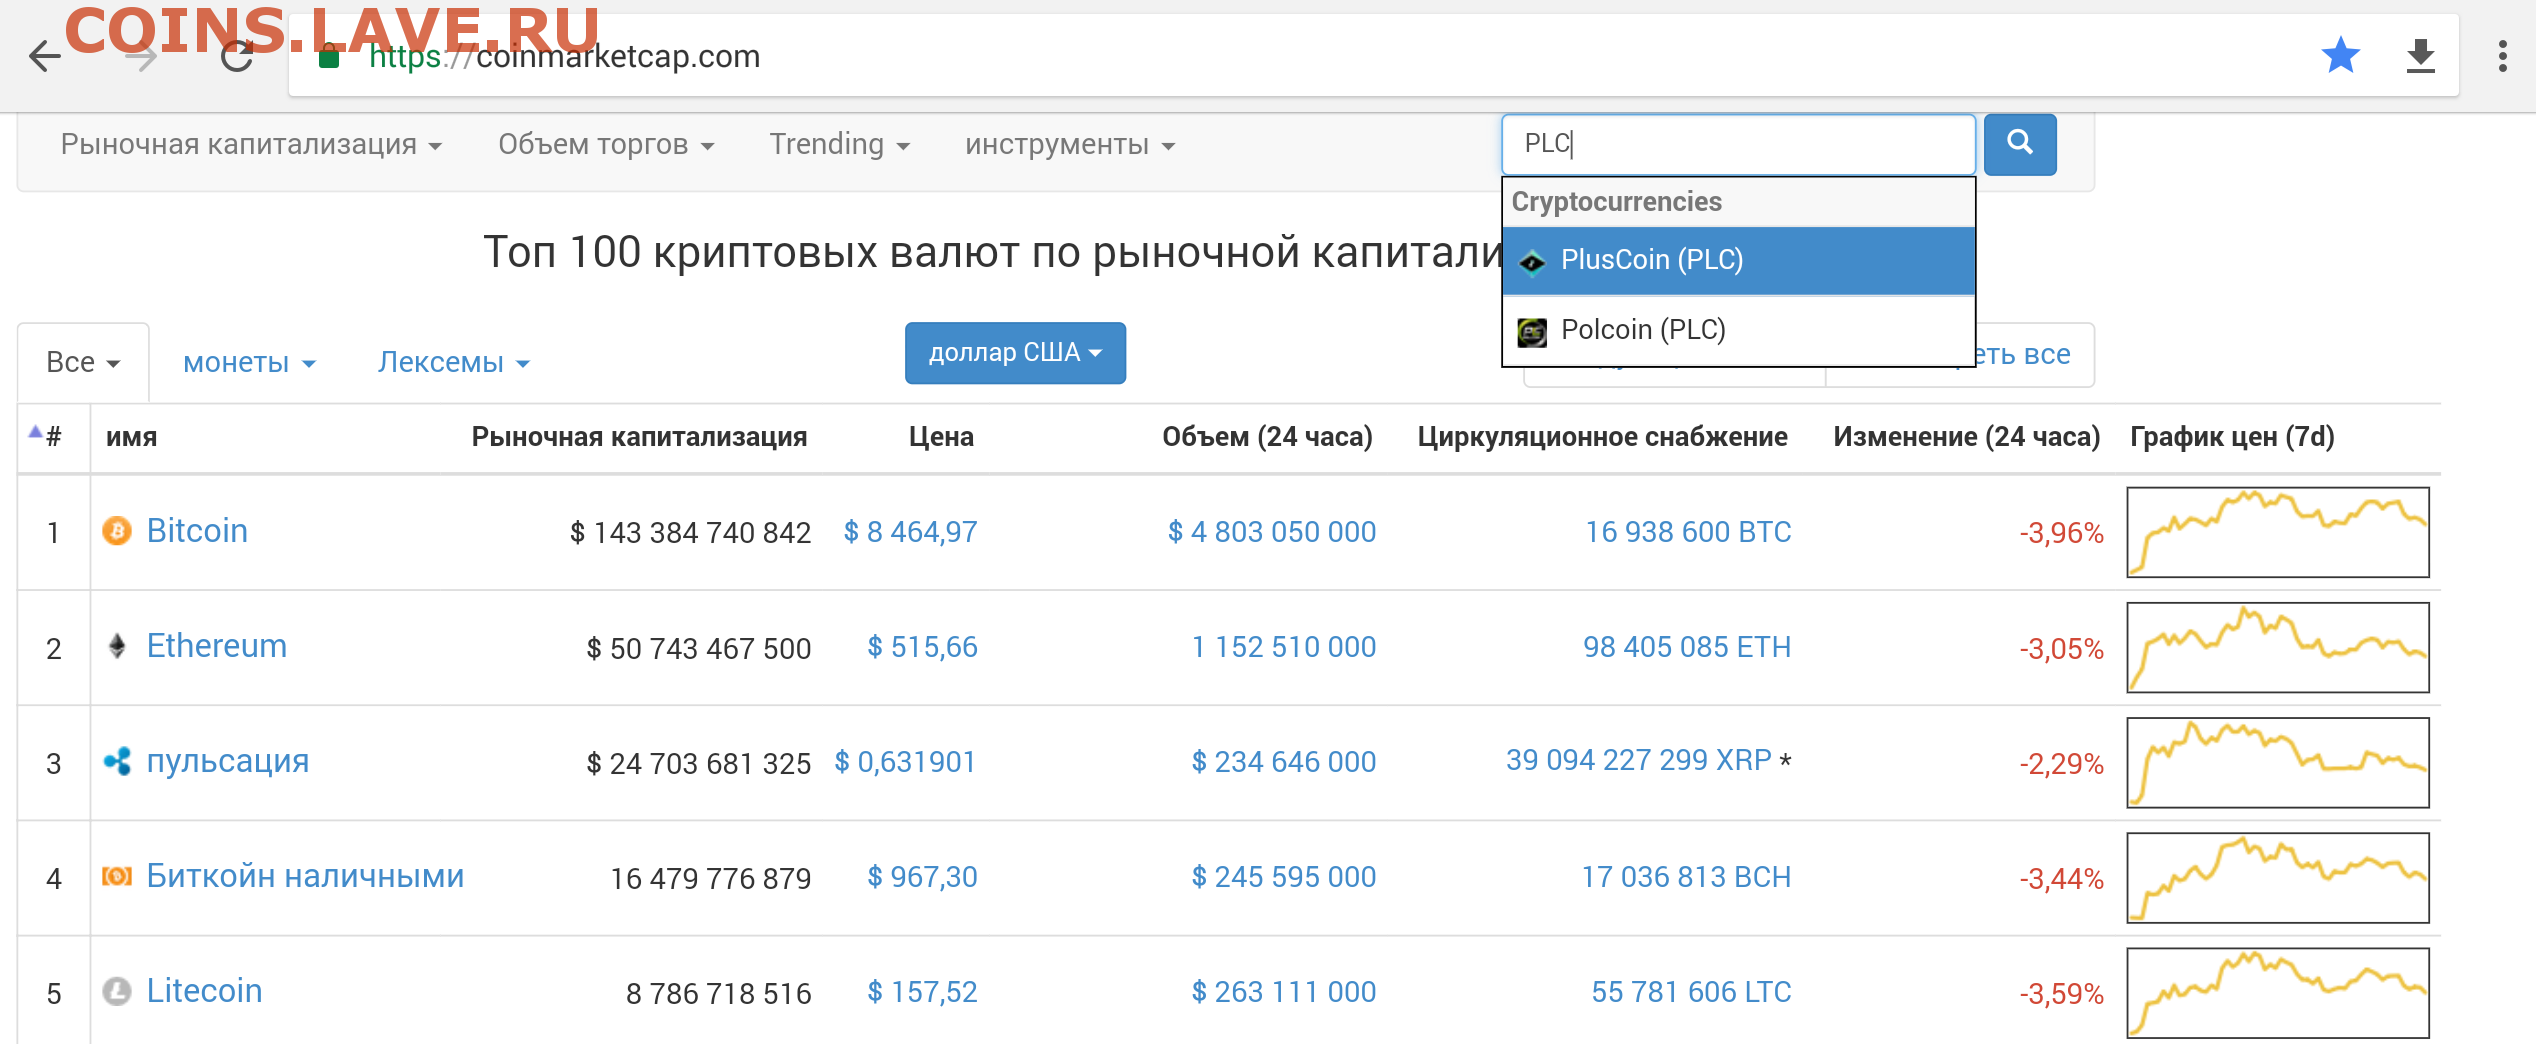Image resolution: width=2536 pixels, height=1044 pixels.
Task: Select Polcoin (PLC) suggestion
Action: point(1738,330)
